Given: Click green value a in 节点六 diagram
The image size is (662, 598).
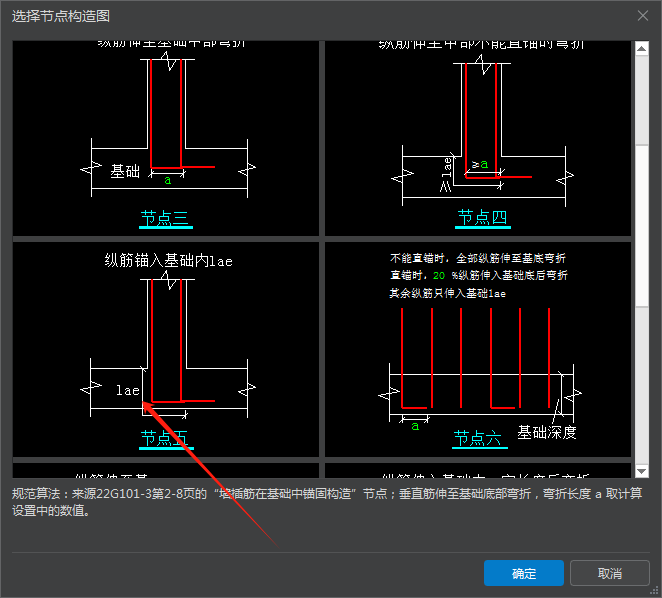Looking at the screenshot, I should tap(415, 426).
